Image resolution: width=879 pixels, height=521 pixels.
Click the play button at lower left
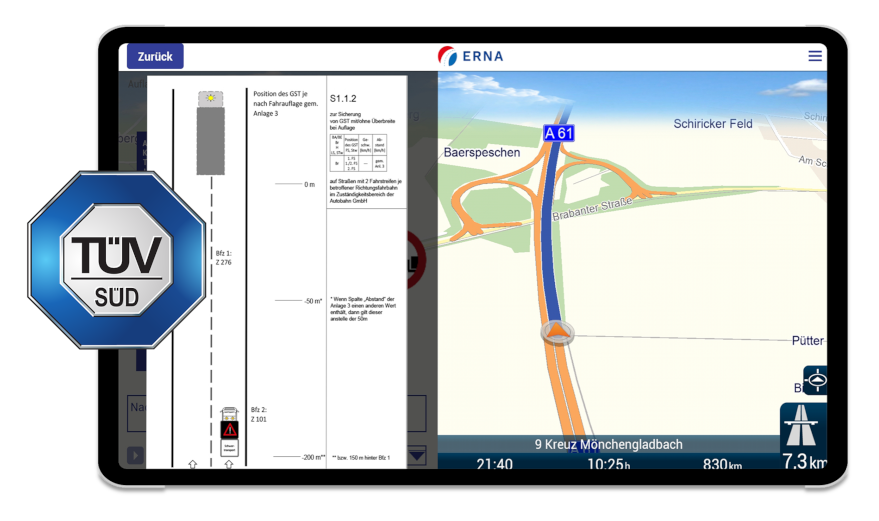pos(135,455)
